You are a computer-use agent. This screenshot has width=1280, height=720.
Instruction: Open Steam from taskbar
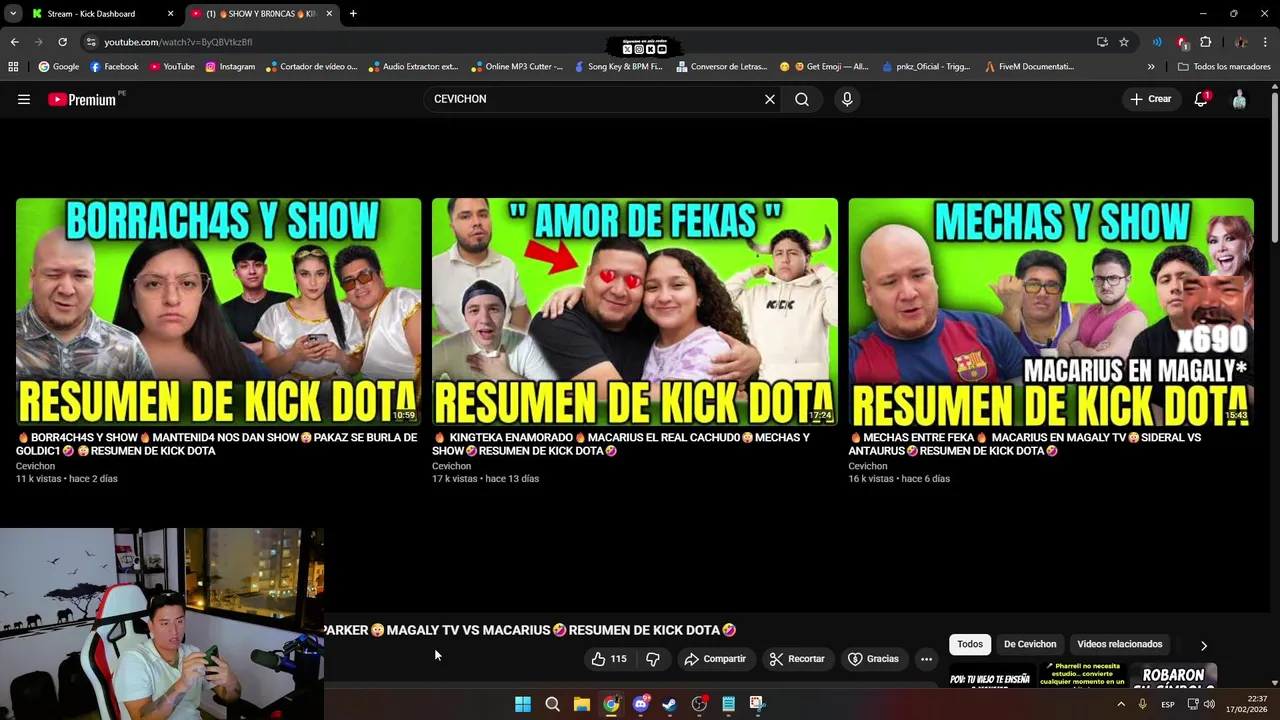point(670,704)
